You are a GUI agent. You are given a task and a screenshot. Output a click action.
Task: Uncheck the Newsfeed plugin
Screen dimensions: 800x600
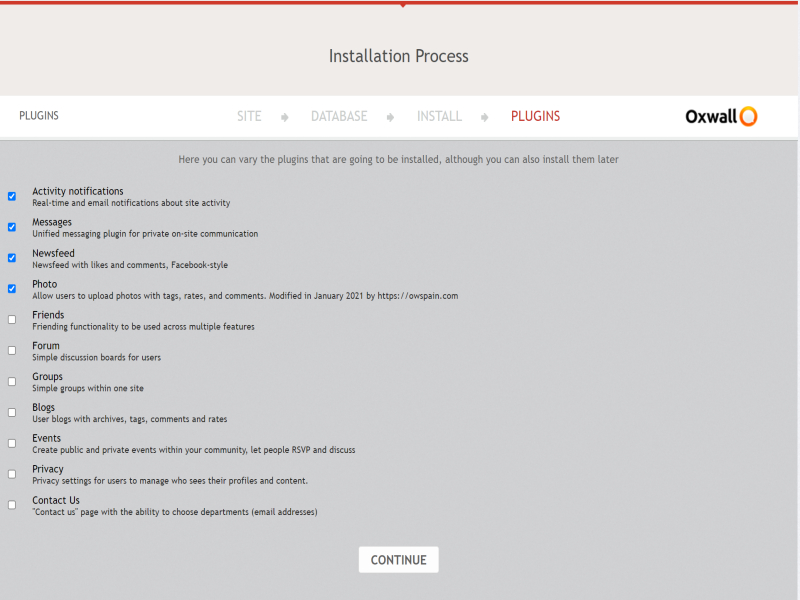pos(12,258)
